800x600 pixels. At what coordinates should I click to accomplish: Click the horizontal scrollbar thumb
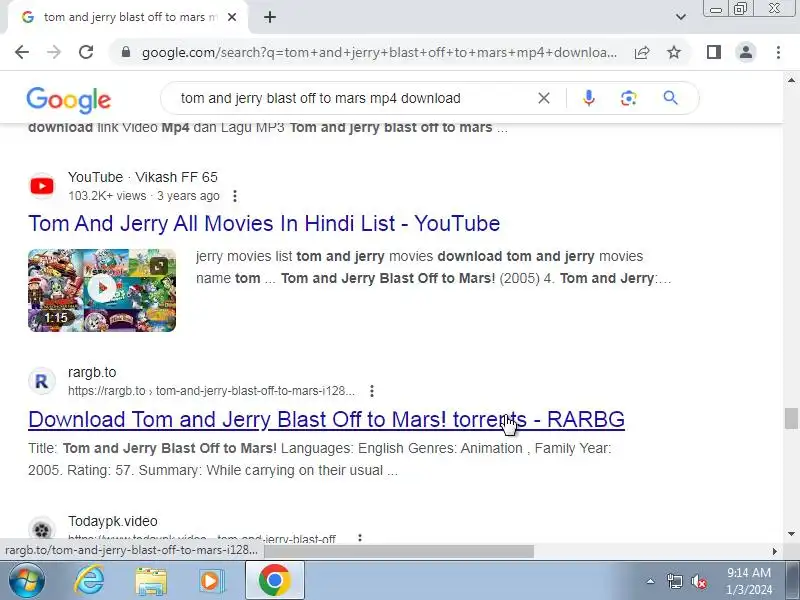pos(399,551)
